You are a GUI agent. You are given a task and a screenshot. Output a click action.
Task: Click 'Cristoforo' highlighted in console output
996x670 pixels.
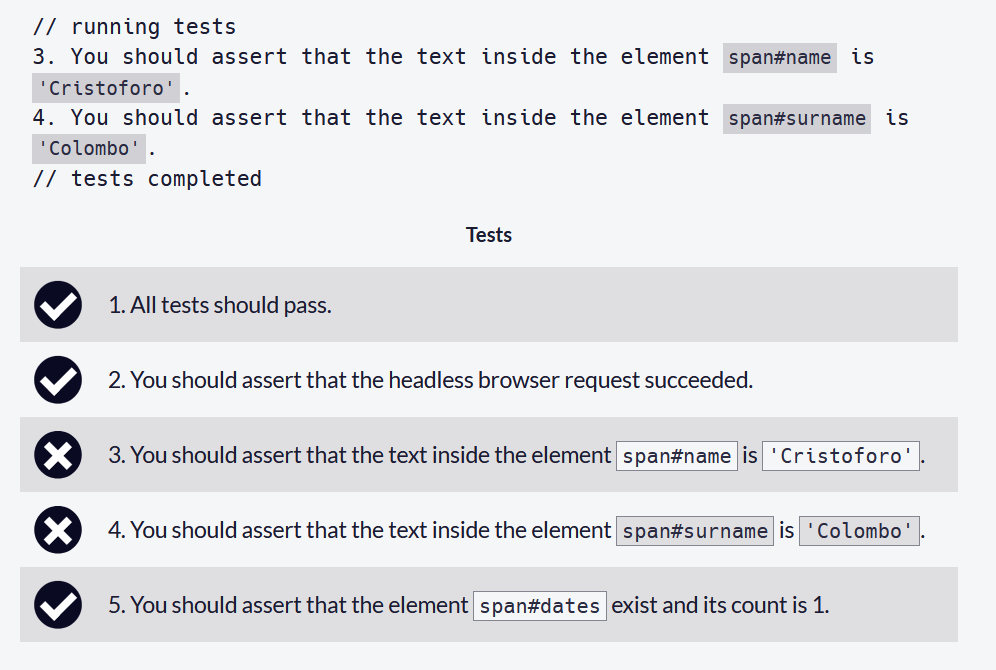105,88
